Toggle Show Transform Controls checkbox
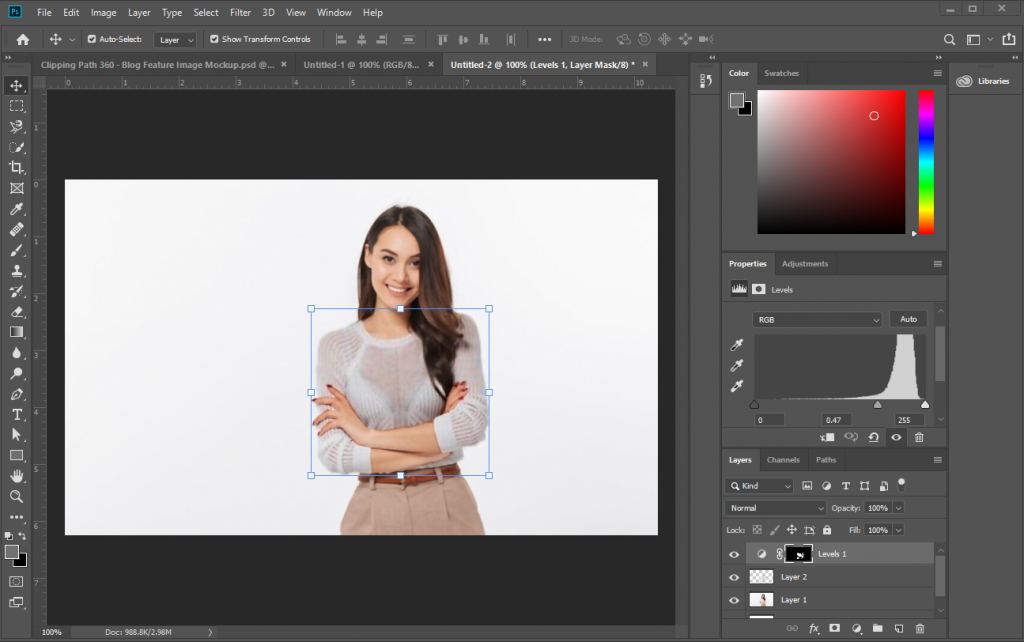Viewport: 1024px width, 642px height. [x=214, y=39]
